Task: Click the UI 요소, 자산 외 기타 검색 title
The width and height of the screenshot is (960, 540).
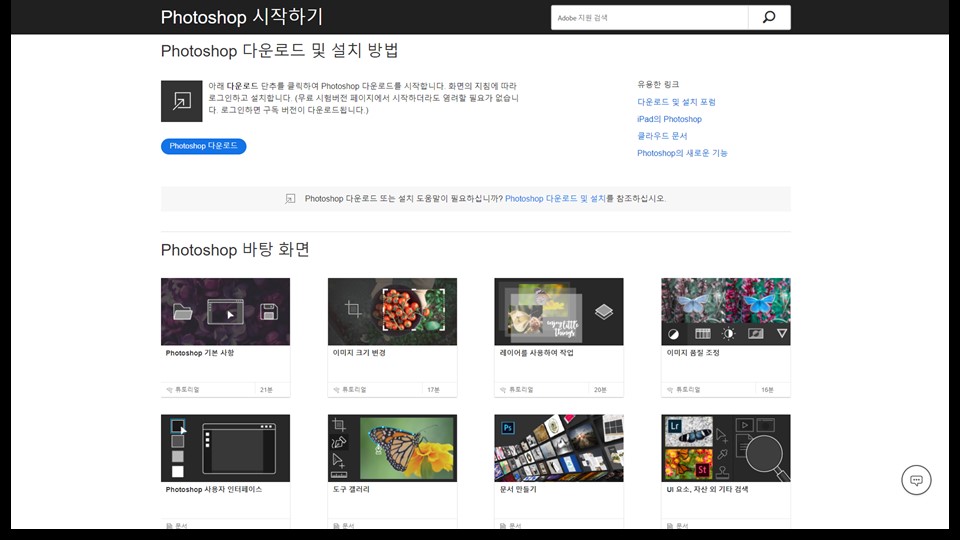Action: (x=707, y=490)
